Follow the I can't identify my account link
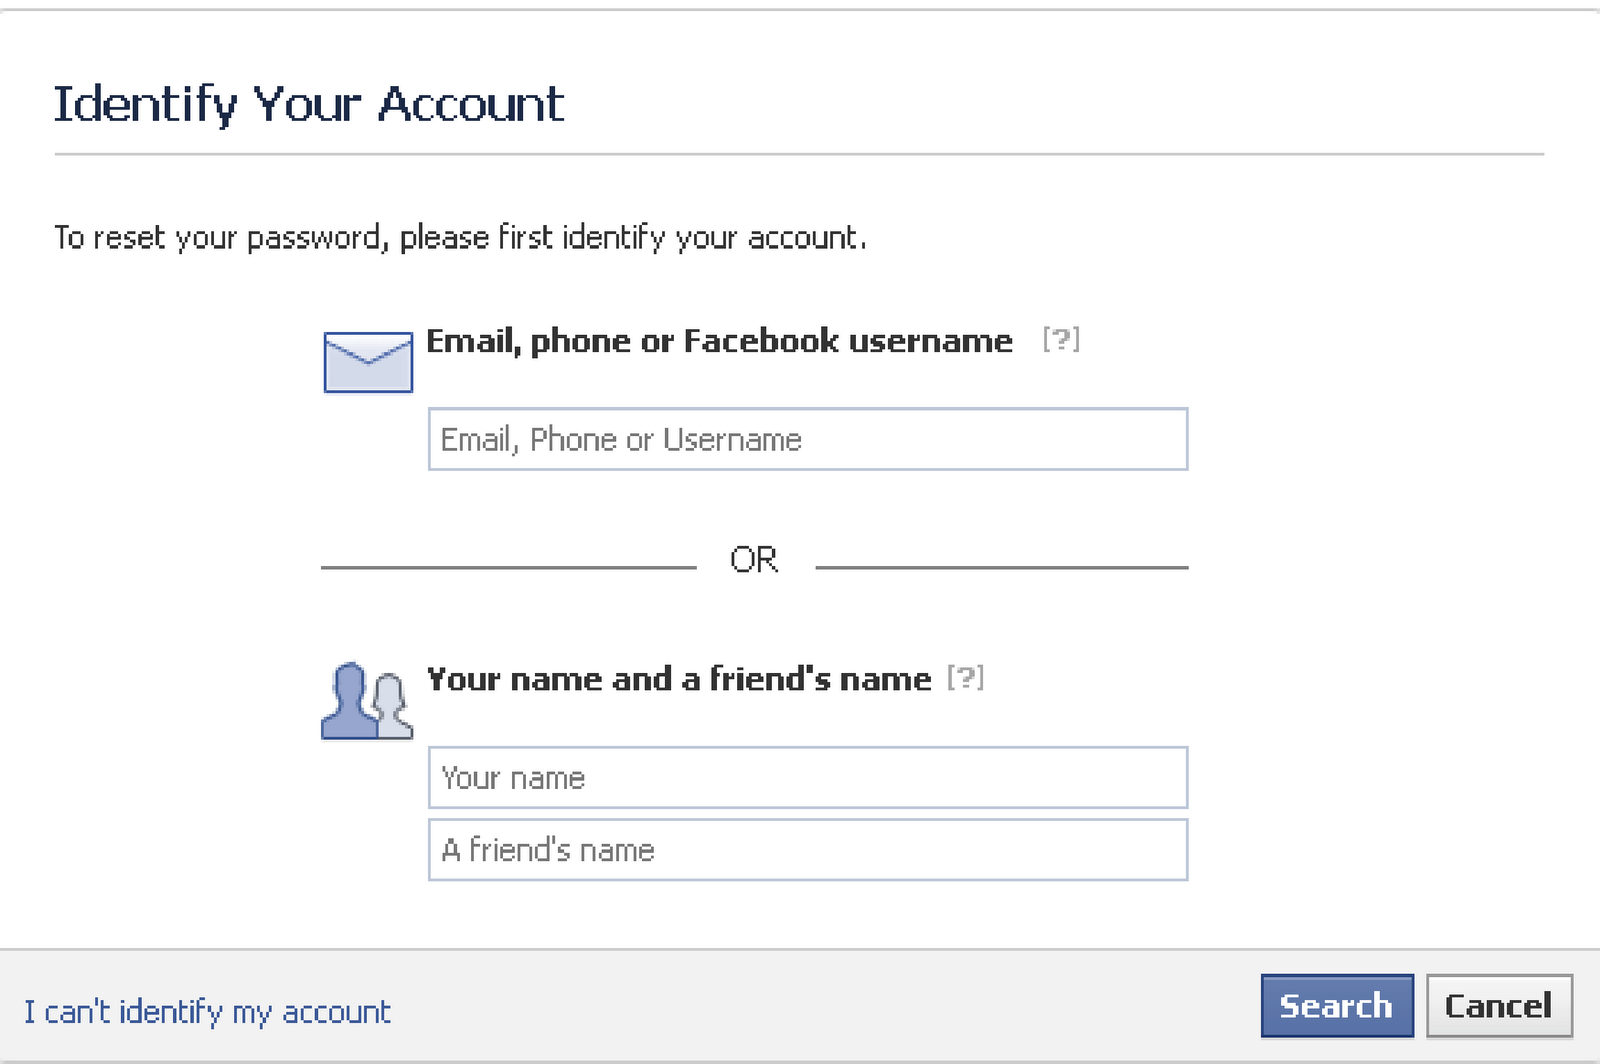 click(x=208, y=1012)
